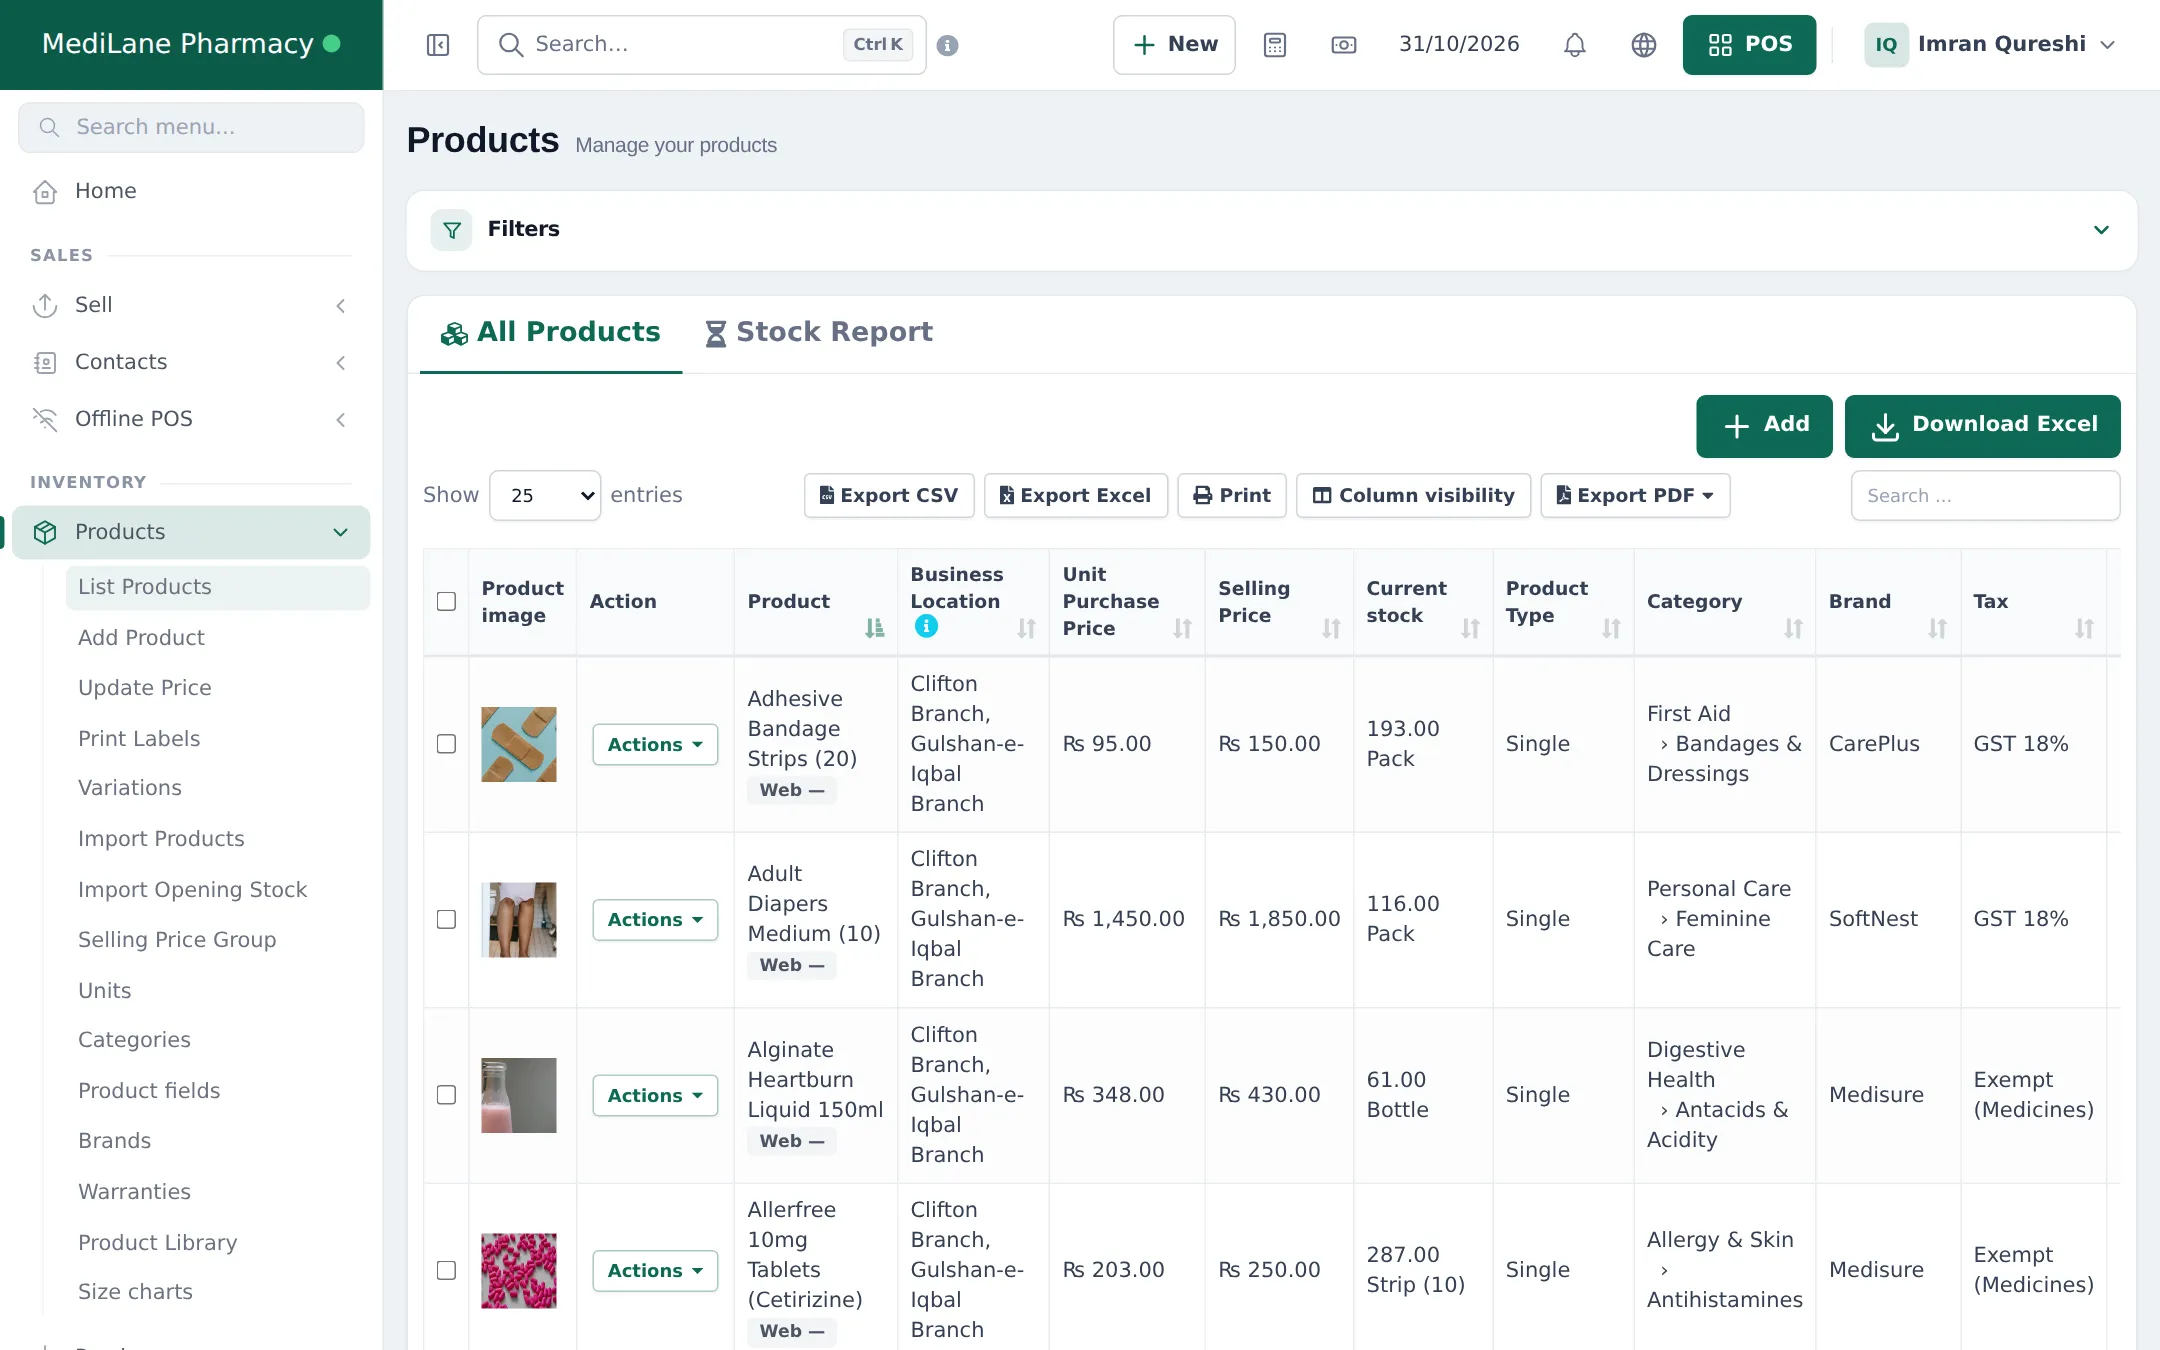The height and width of the screenshot is (1350, 2160).
Task: Open the cash register icon
Action: pos(1344,45)
